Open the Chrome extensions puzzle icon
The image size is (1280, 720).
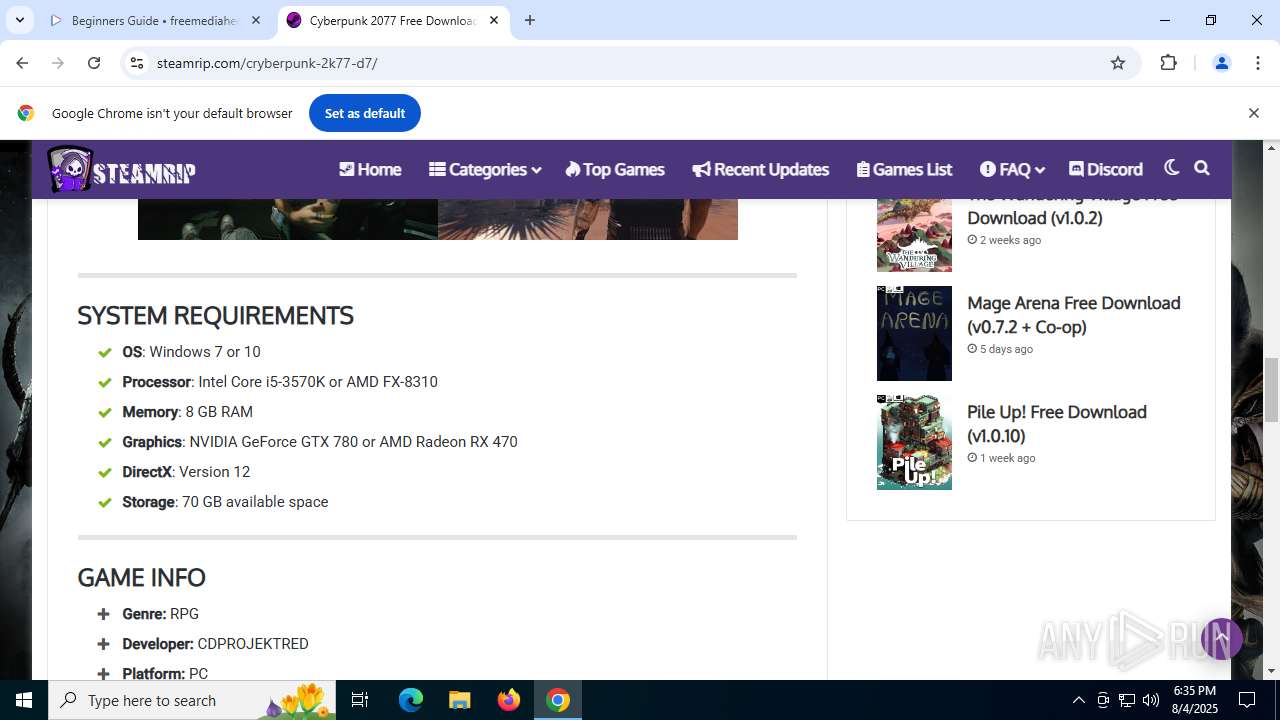pyautogui.click(x=1168, y=63)
